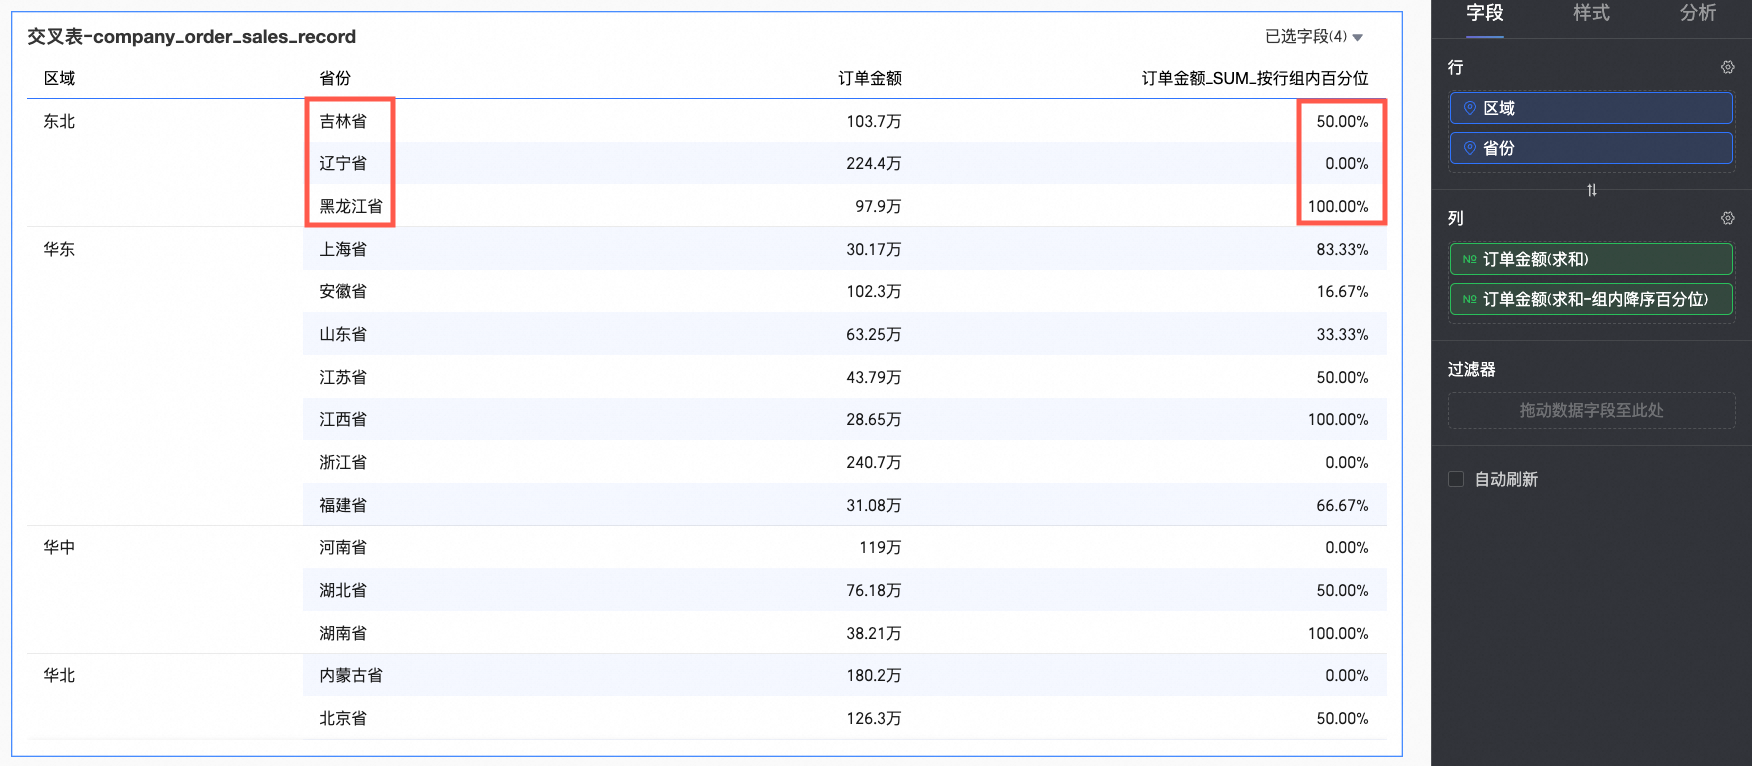The width and height of the screenshot is (1752, 766).
Task: Click 北京省 province cell
Action: click(343, 718)
